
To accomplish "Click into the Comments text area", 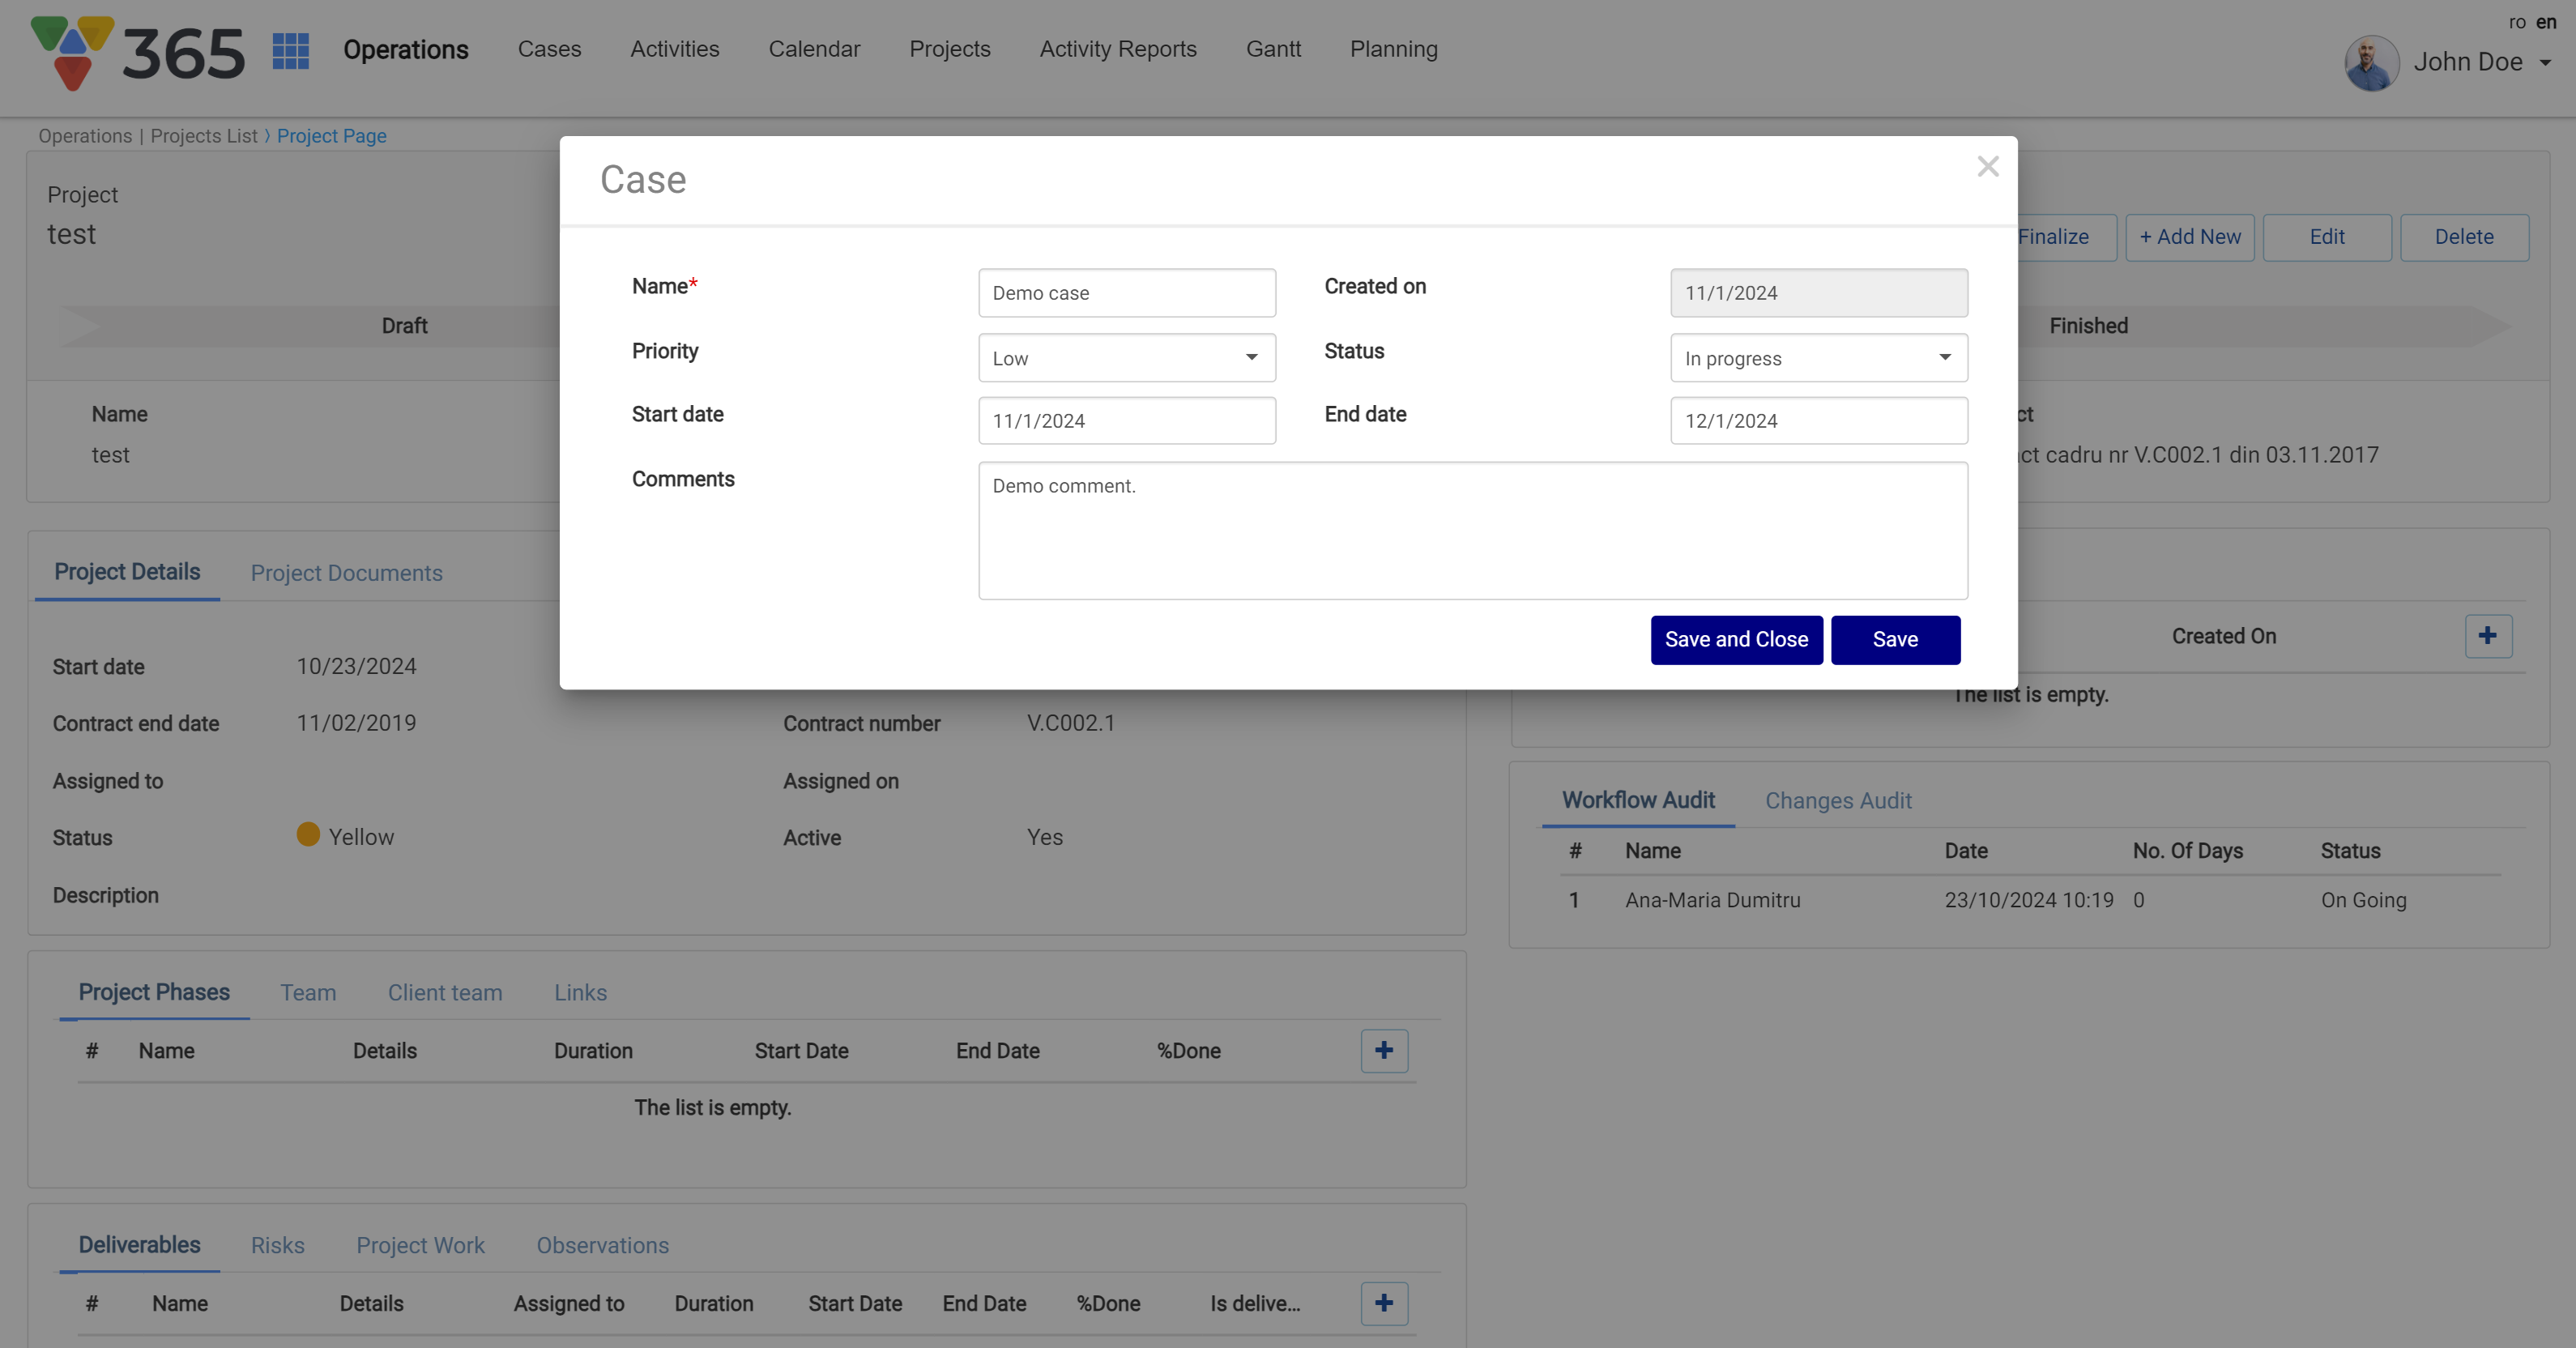I will tap(1472, 531).
